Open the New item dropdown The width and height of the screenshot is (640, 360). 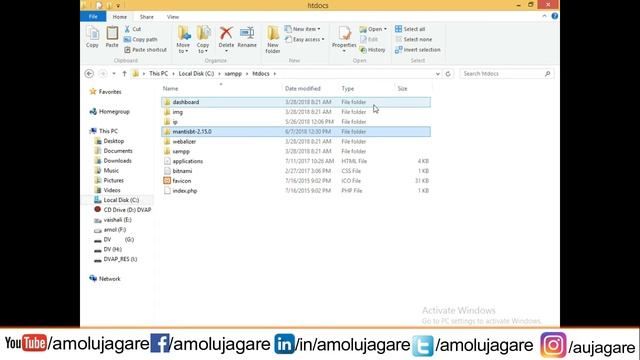coord(302,29)
